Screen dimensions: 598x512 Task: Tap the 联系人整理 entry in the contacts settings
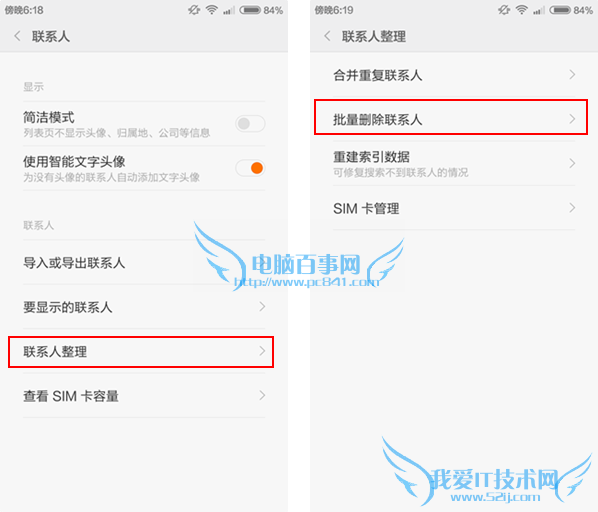pos(141,351)
